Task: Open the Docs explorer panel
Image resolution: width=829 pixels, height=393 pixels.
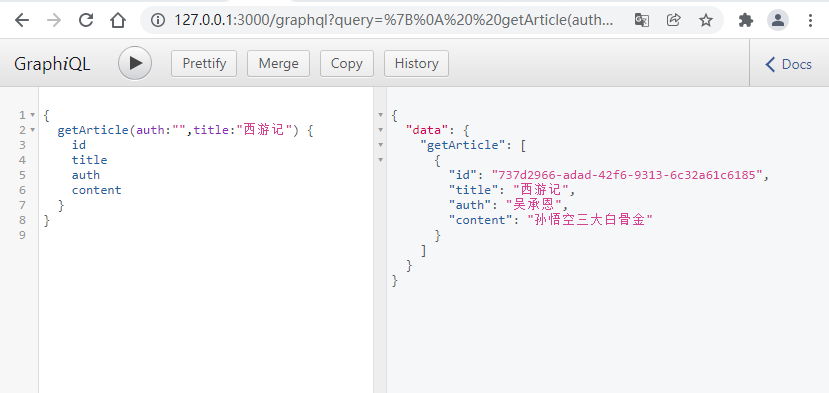Action: click(x=789, y=65)
